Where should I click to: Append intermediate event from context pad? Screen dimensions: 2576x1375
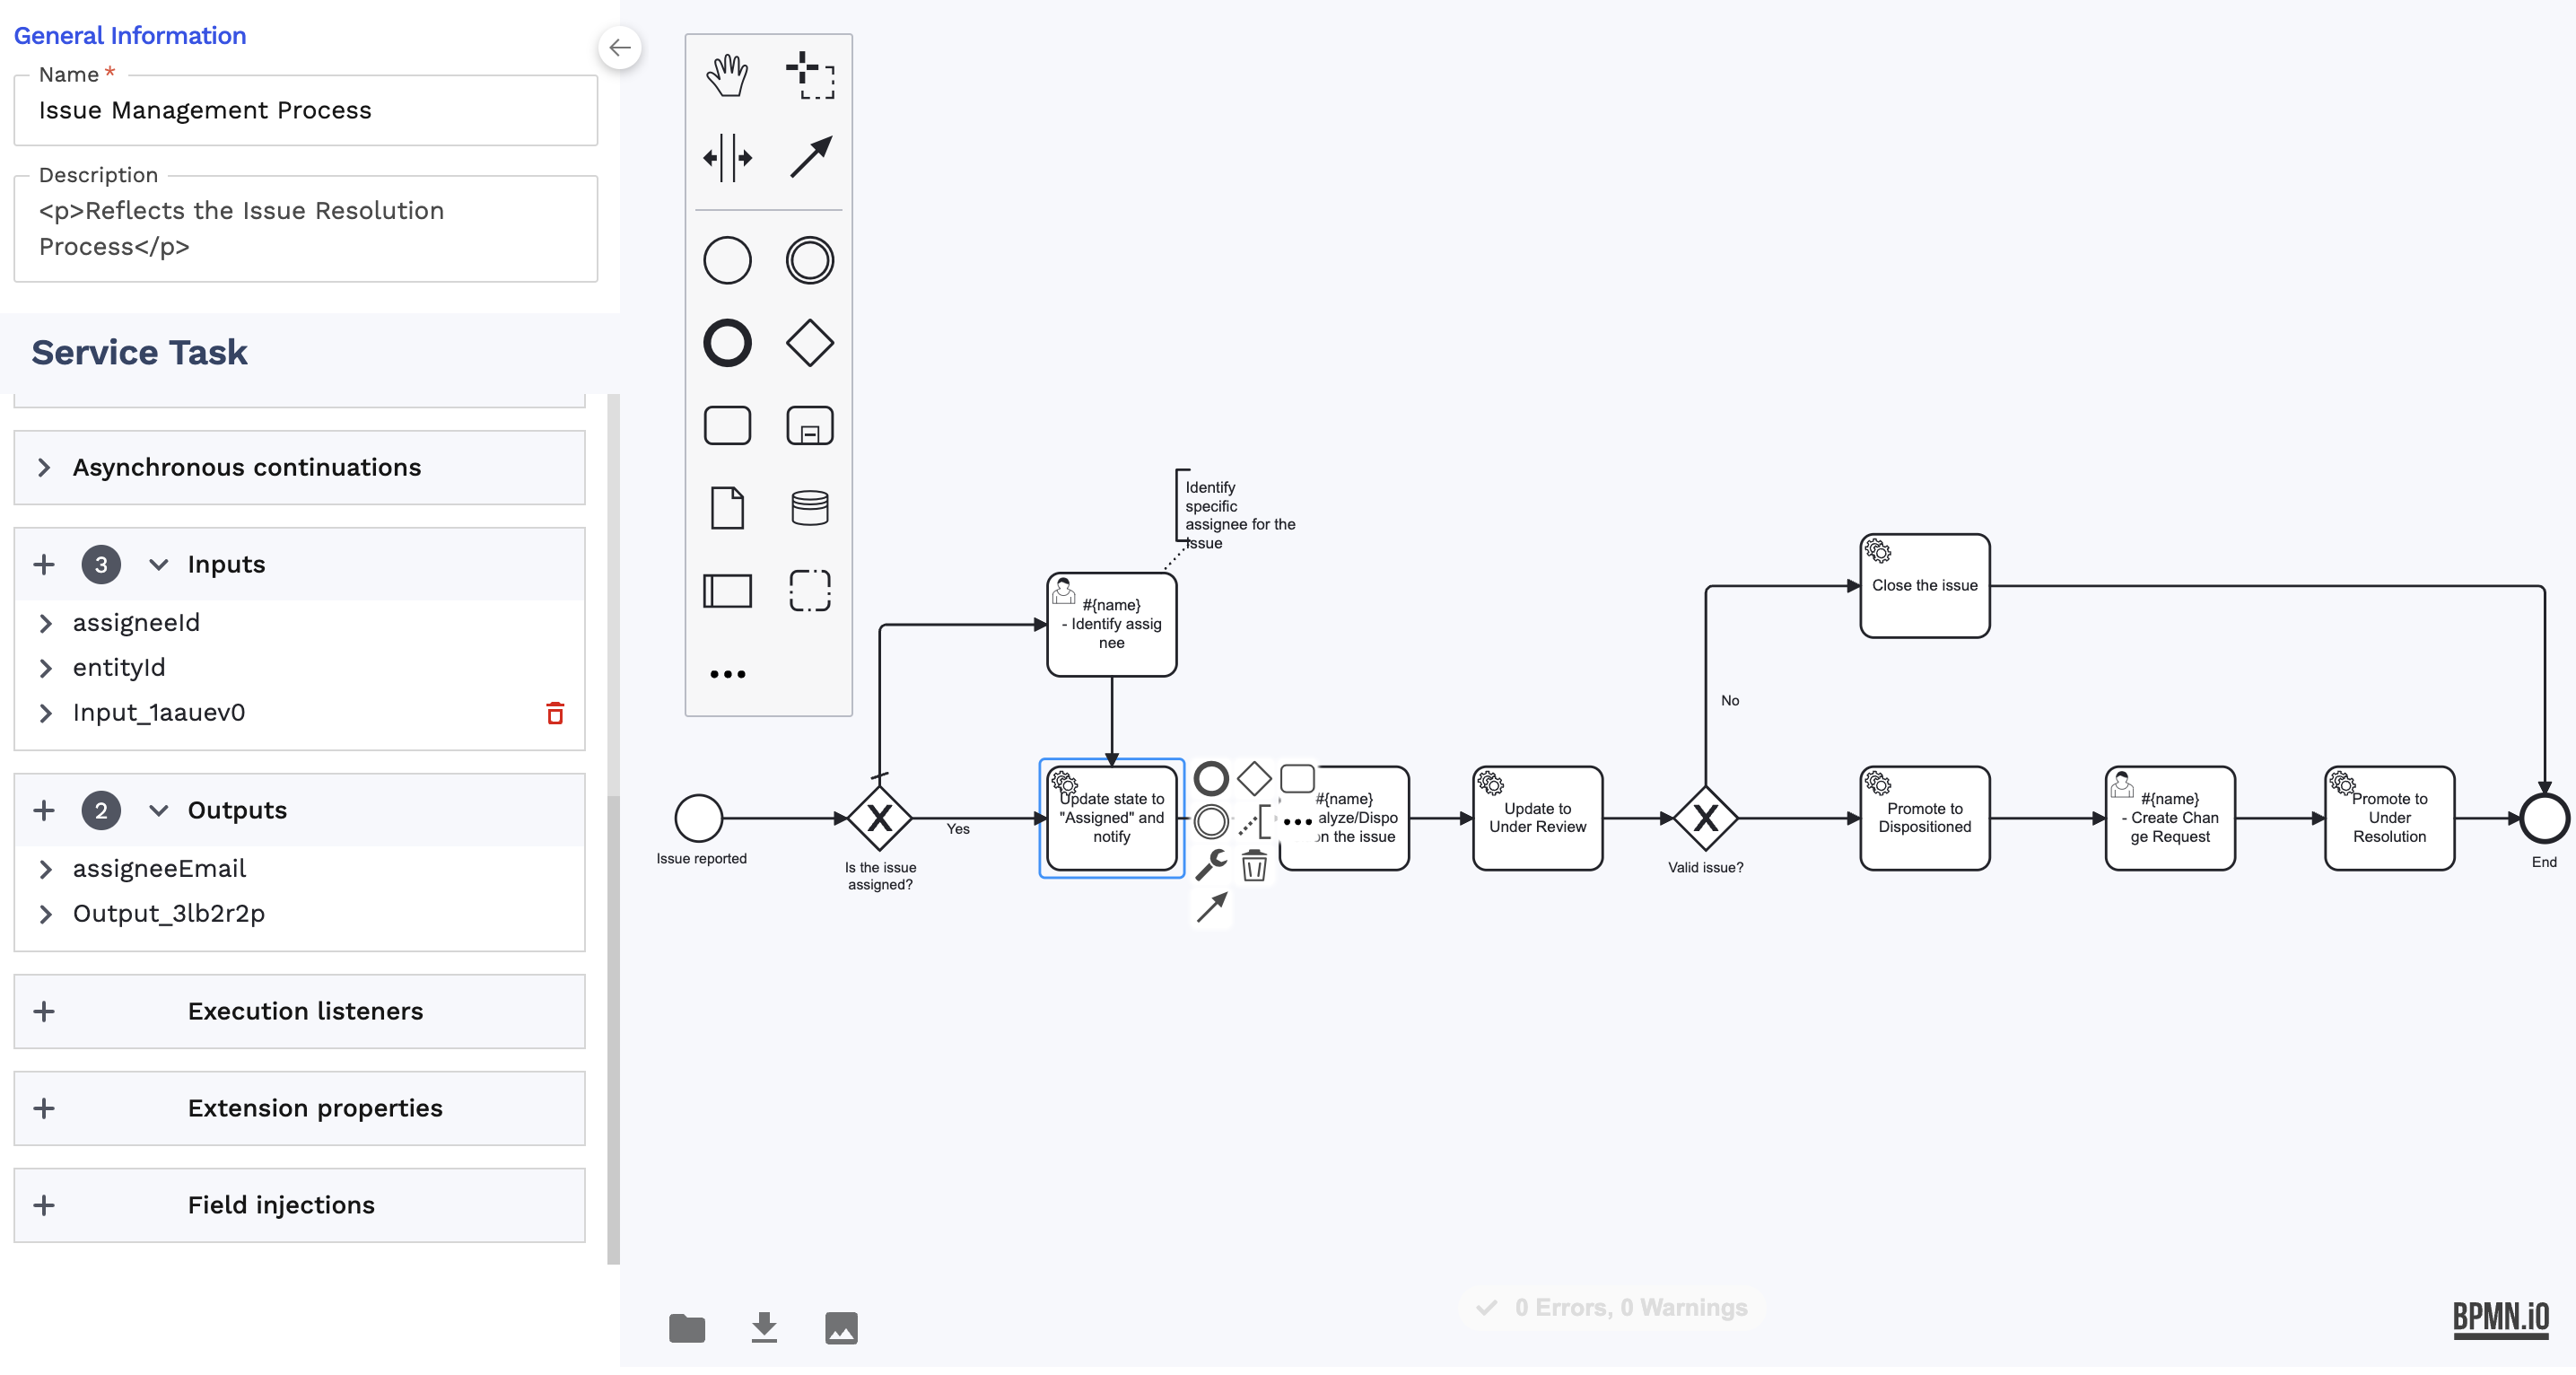coord(1211,821)
